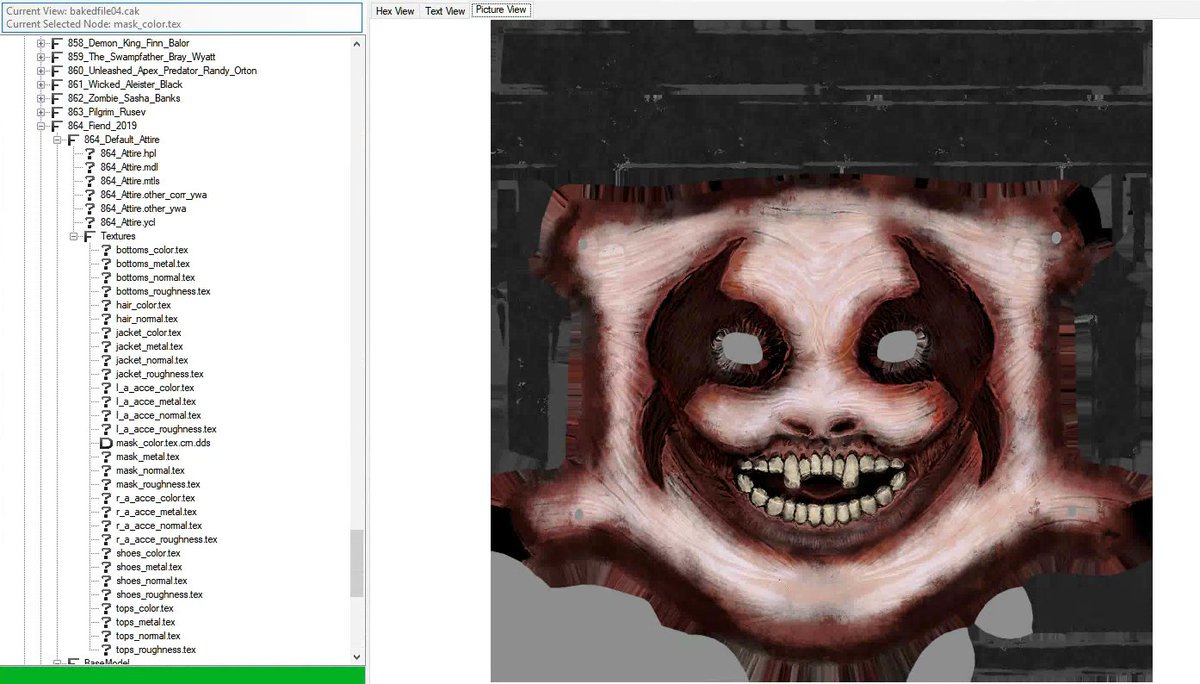This screenshot has width=1200, height=684.
Task: Select l_a_acce_normal.tex texture
Action: pos(158,415)
